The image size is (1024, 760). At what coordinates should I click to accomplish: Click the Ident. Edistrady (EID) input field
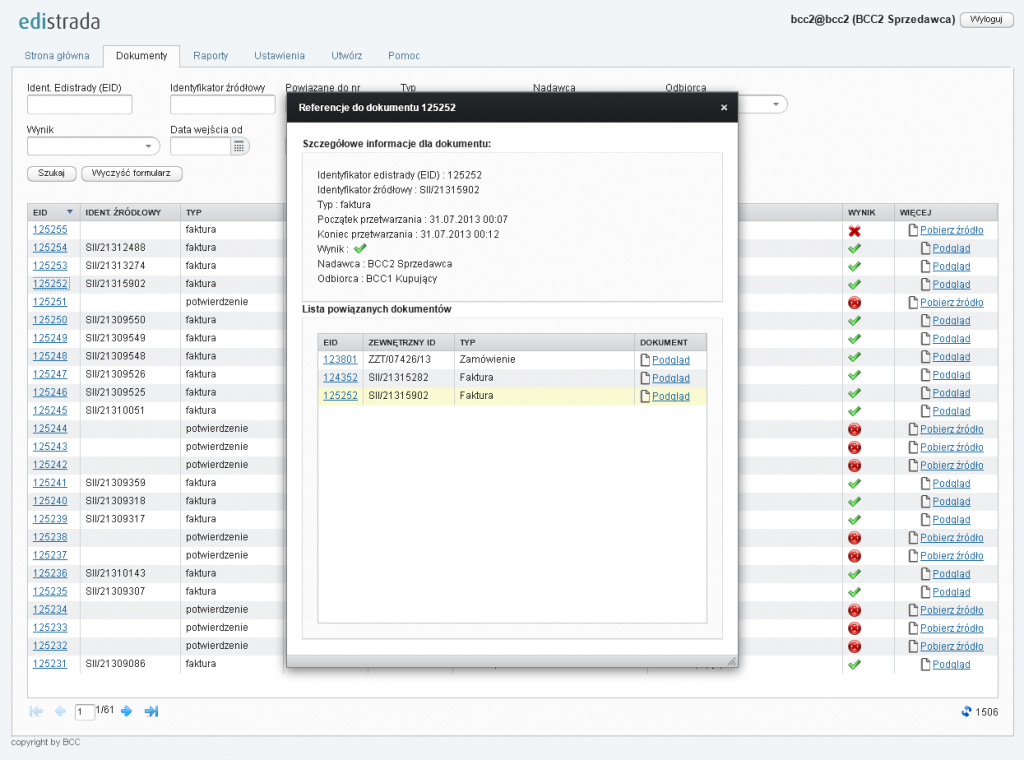79,105
